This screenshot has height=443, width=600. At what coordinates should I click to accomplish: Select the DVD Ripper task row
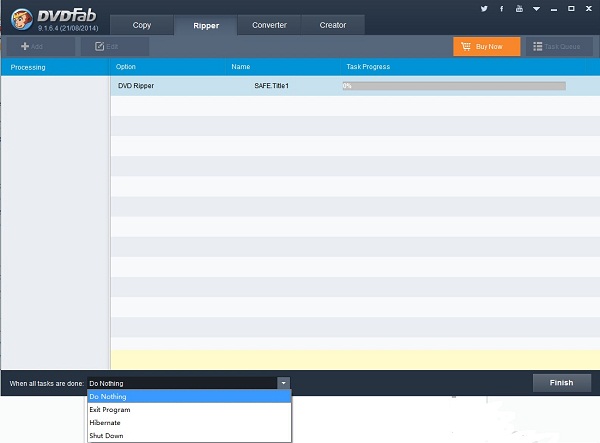coord(355,86)
